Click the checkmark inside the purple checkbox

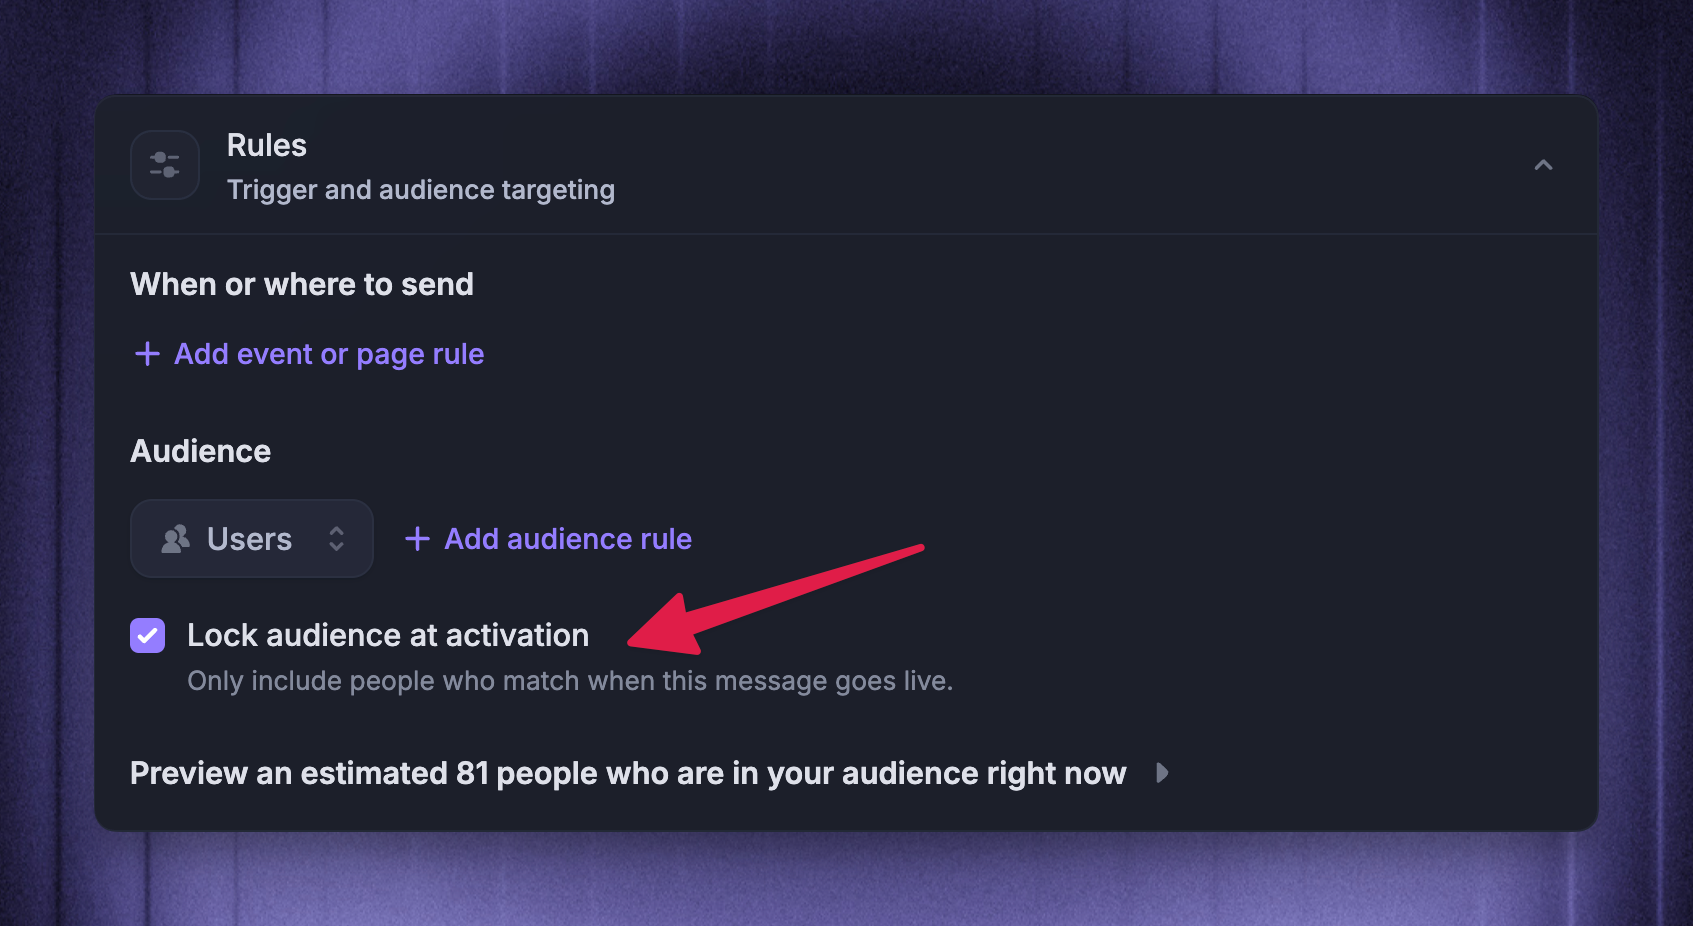148,635
